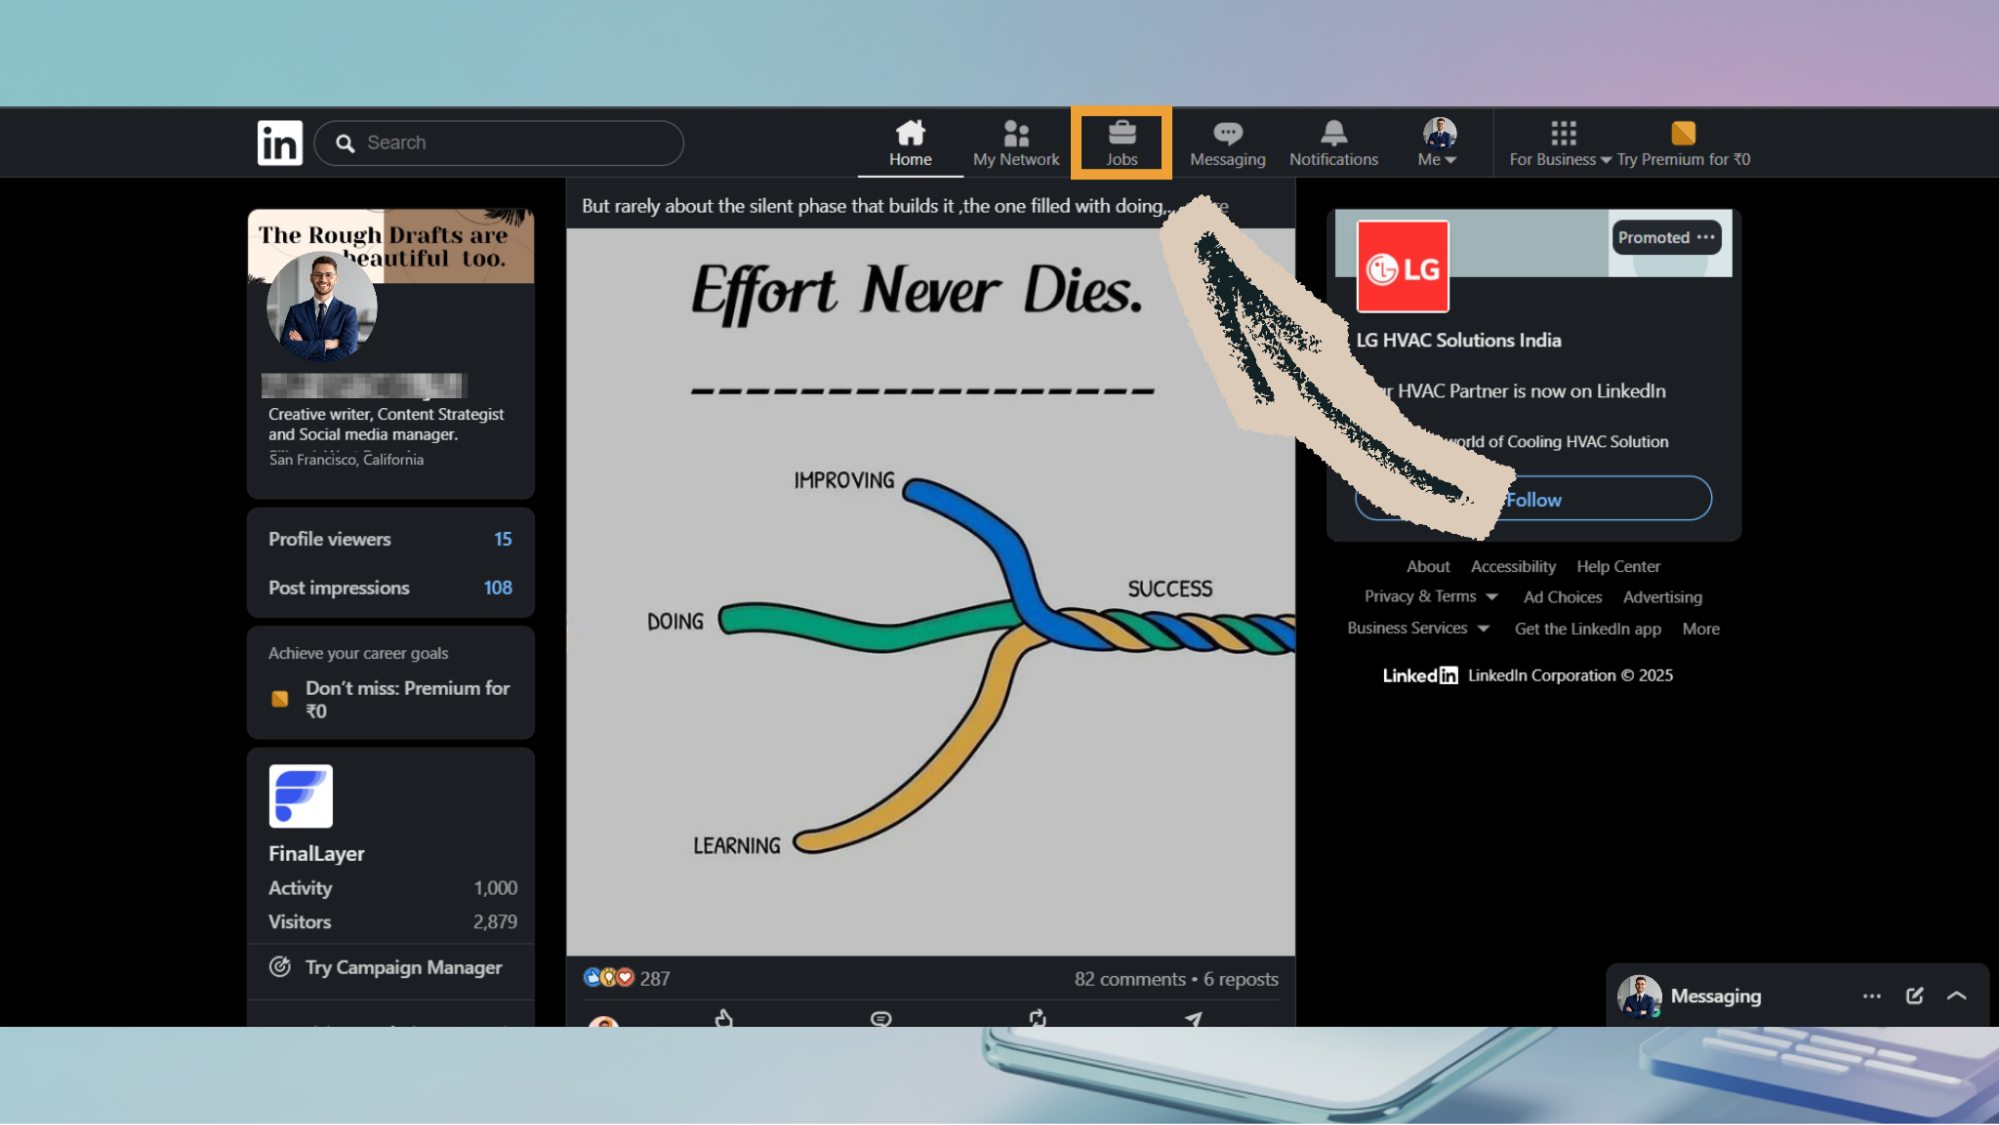Open the promoted ad options menu

(1706, 237)
